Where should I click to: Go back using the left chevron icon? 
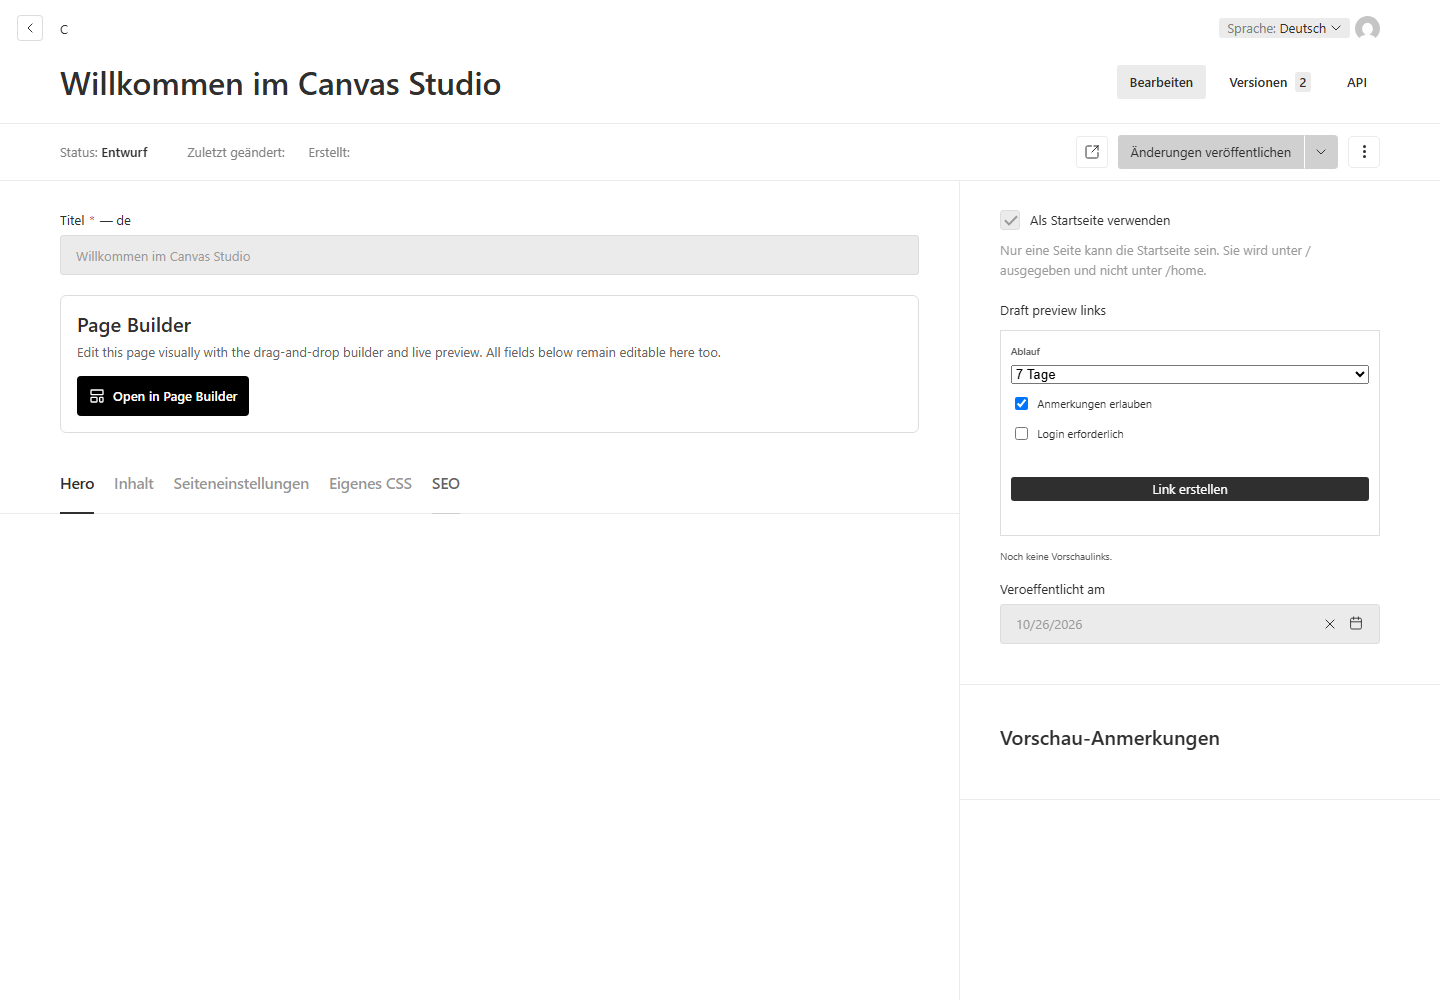(x=30, y=28)
